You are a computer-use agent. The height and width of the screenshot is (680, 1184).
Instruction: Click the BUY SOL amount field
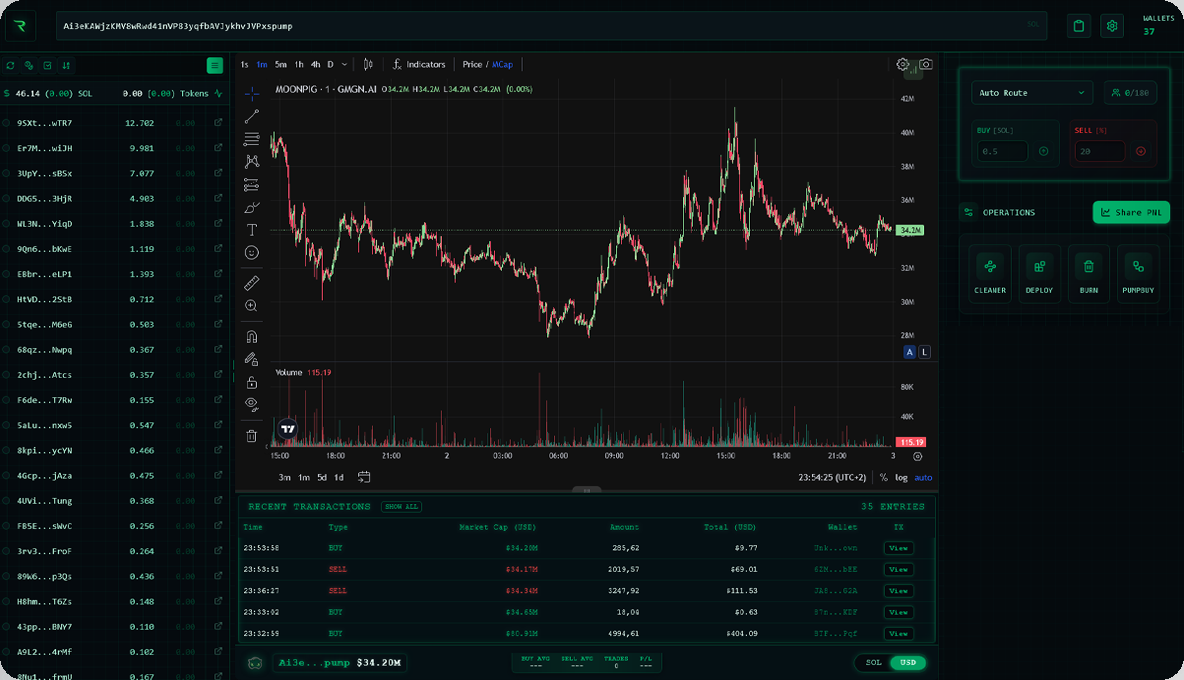pyautogui.click(x=1003, y=151)
